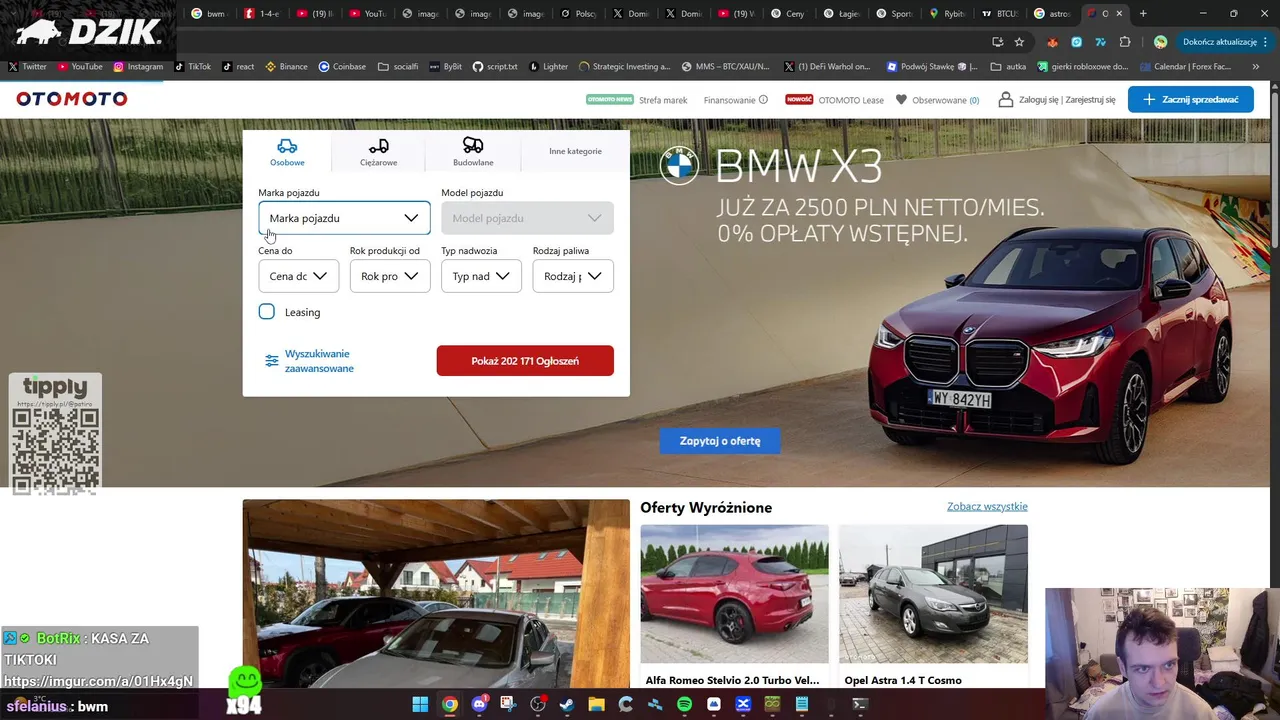This screenshot has width=1280, height=720.
Task: Click the Alfa Romeo Stelvio 2.0 Turbo title
Action: (732, 680)
